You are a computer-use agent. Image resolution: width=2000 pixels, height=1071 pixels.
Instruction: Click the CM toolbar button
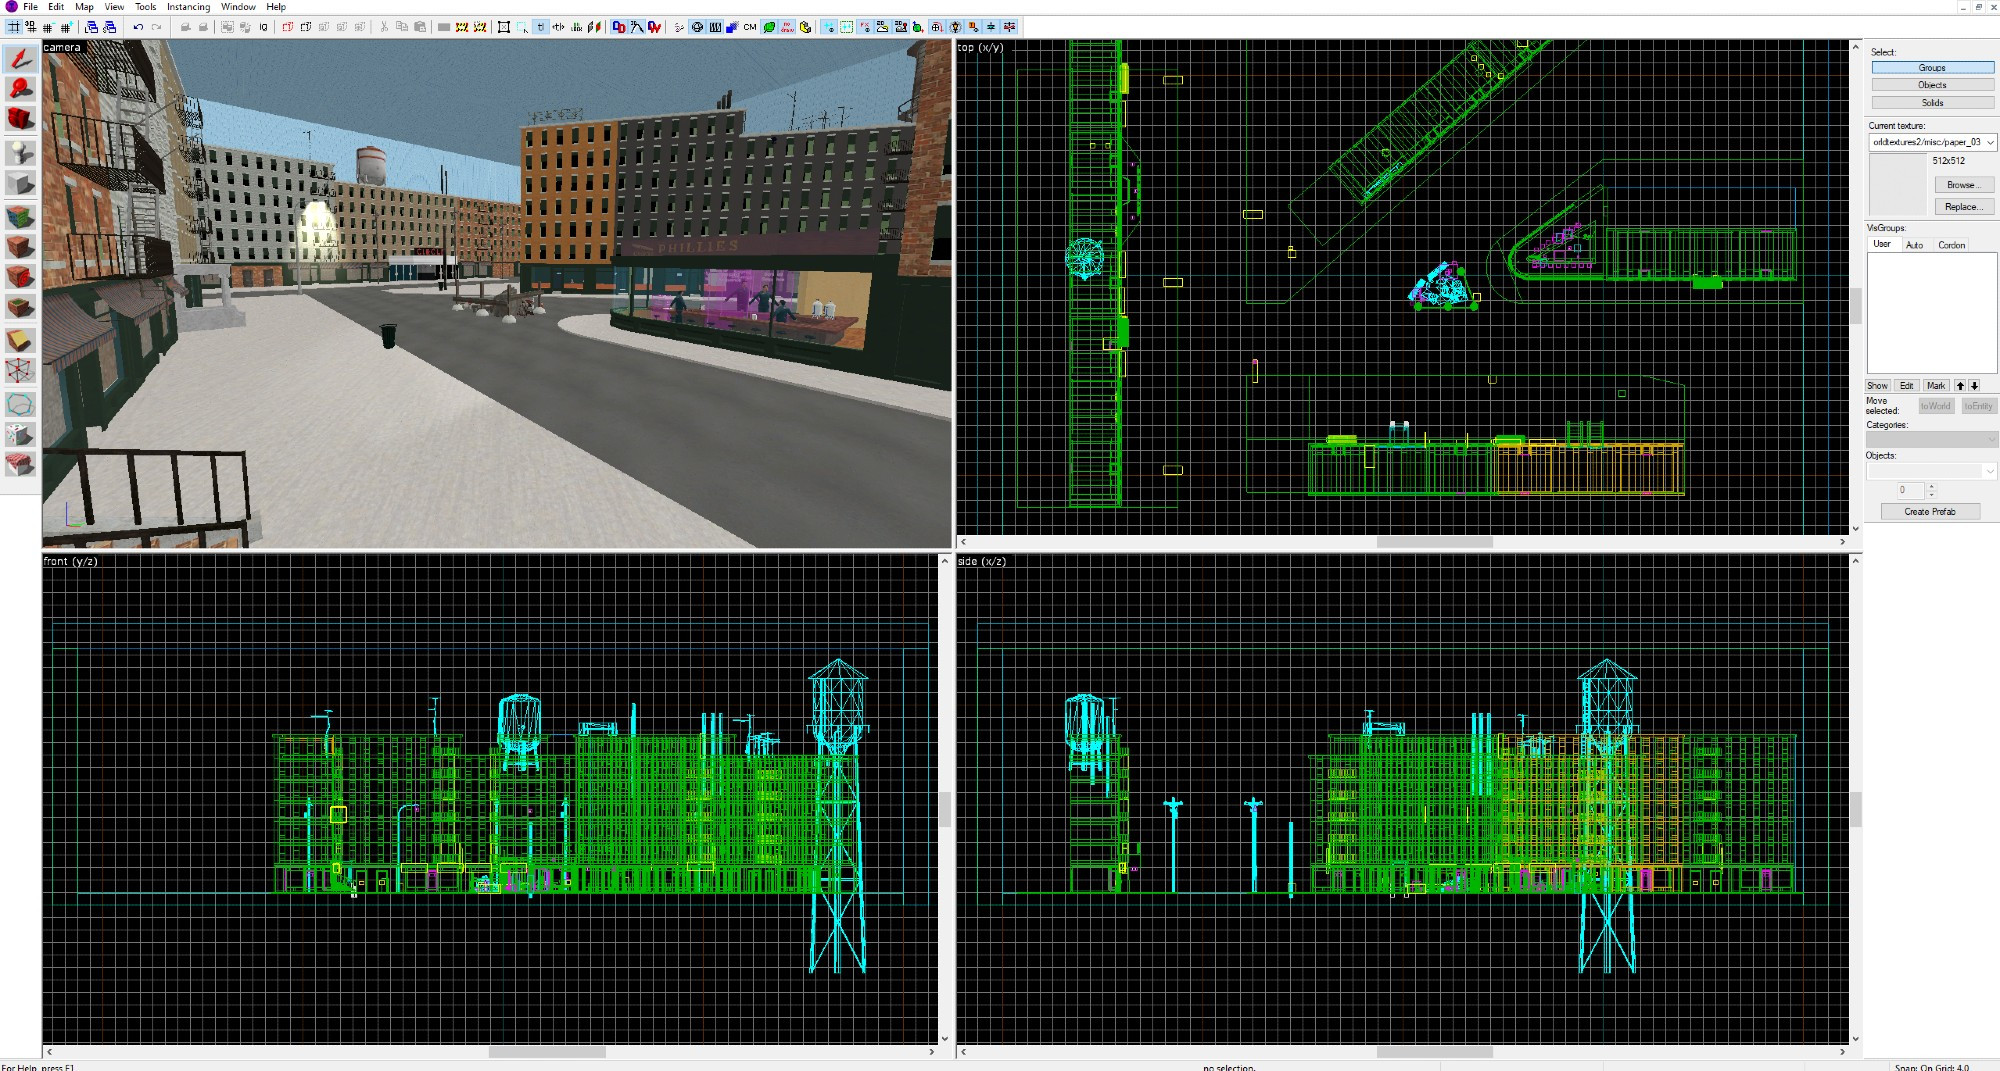click(x=750, y=27)
